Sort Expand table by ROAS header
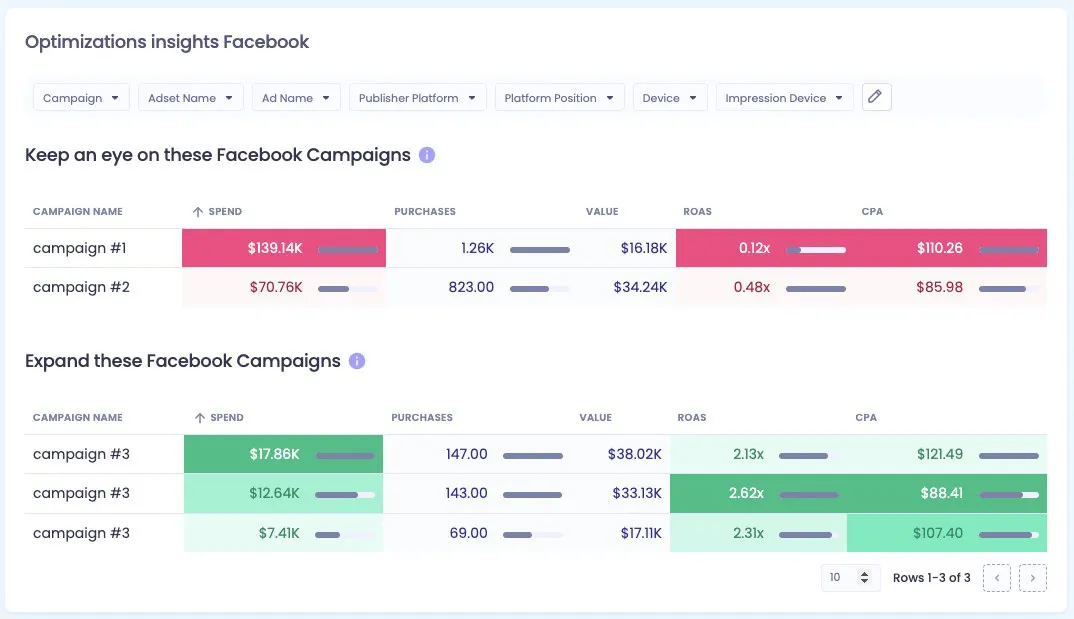The height and width of the screenshot is (619, 1074). (692, 418)
